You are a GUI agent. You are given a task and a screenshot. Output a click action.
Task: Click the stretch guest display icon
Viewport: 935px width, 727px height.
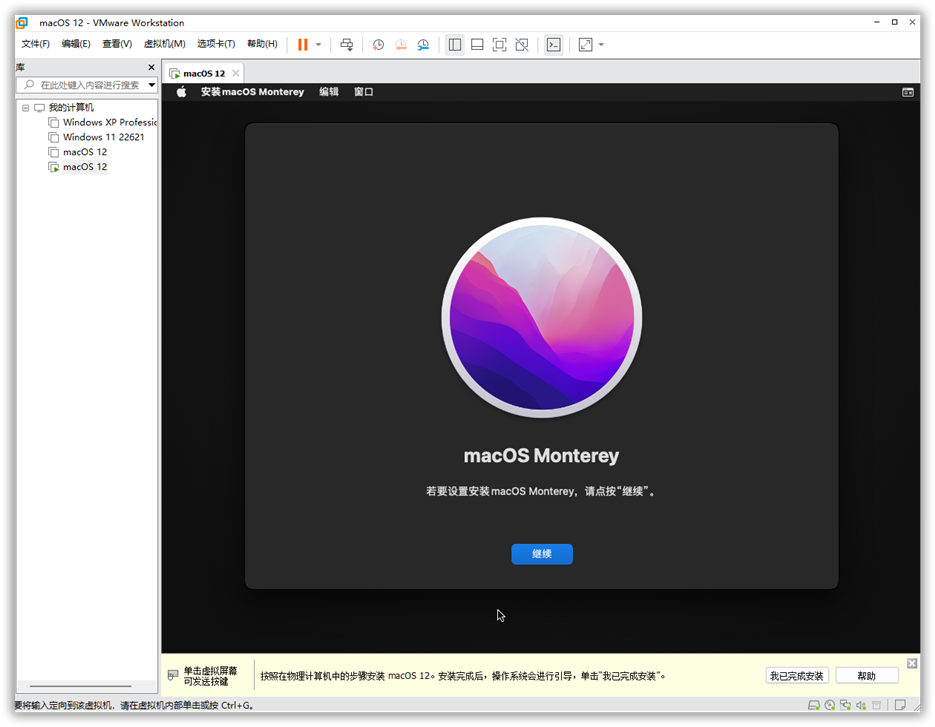click(x=586, y=45)
